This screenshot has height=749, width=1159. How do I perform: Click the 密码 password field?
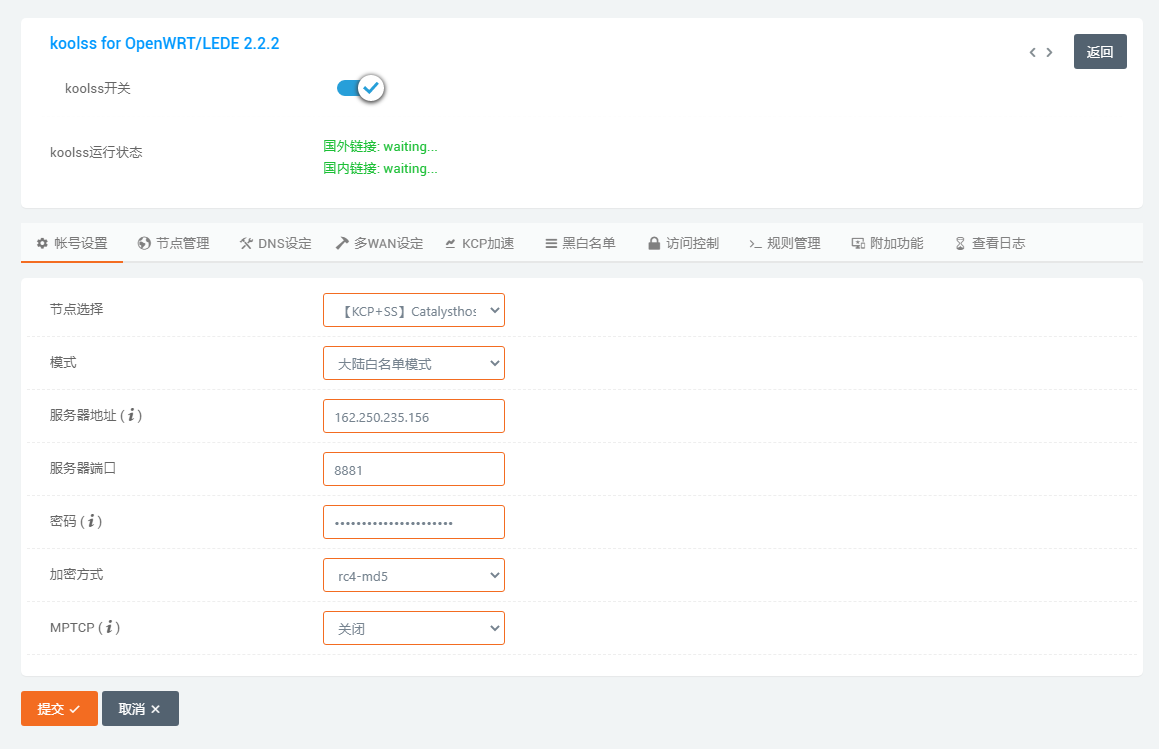tap(414, 522)
